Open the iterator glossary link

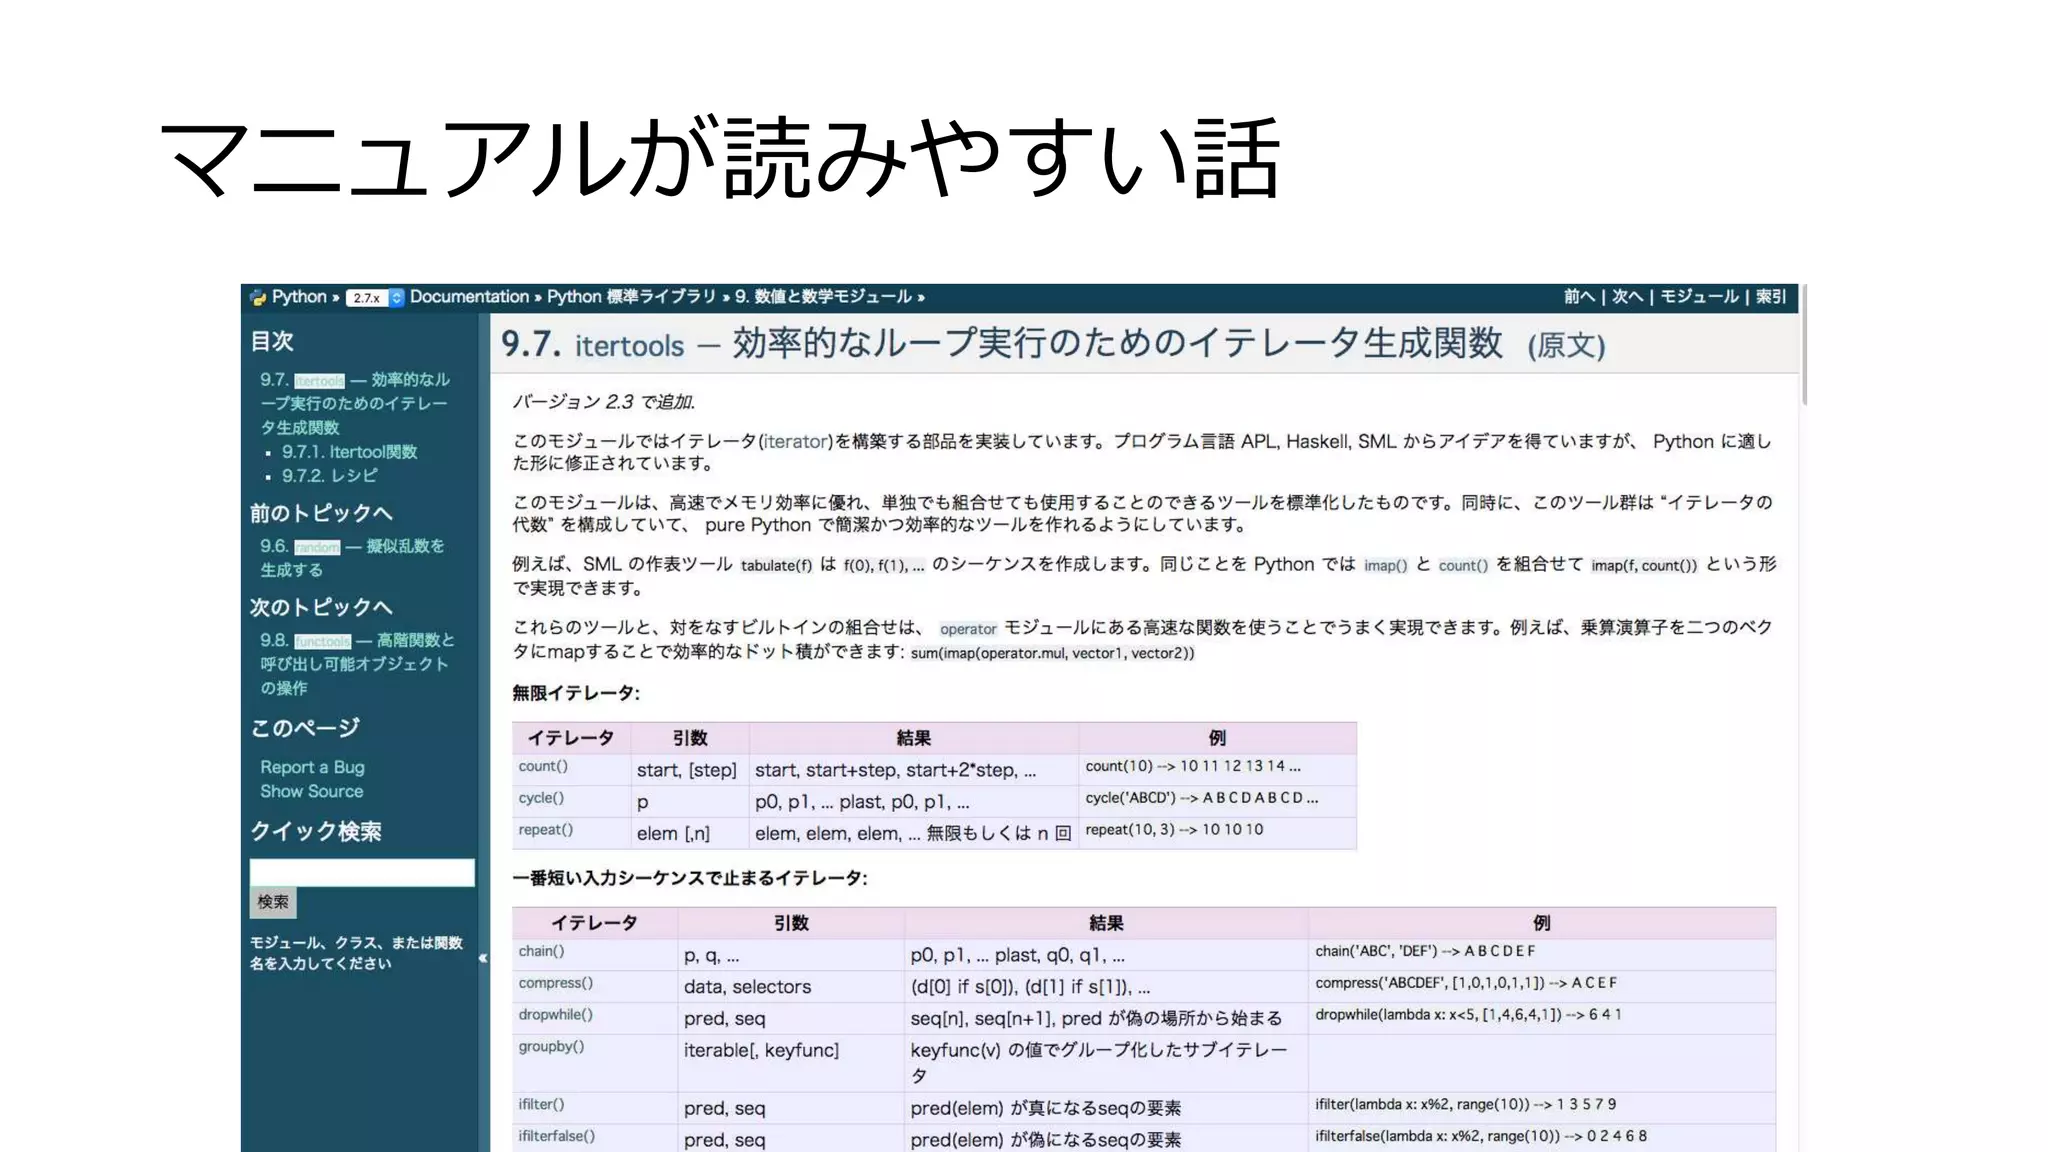(796, 442)
